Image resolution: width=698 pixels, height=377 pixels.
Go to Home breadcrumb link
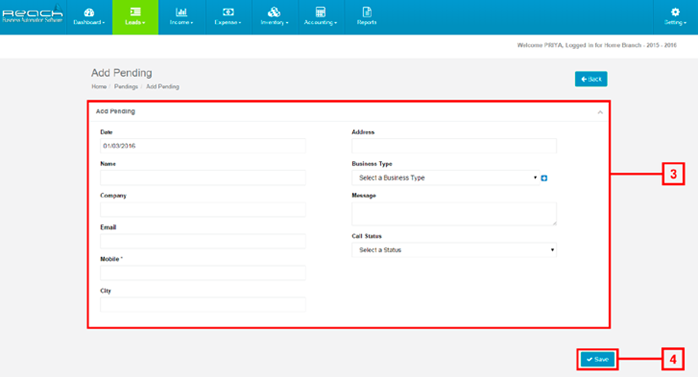click(x=99, y=86)
